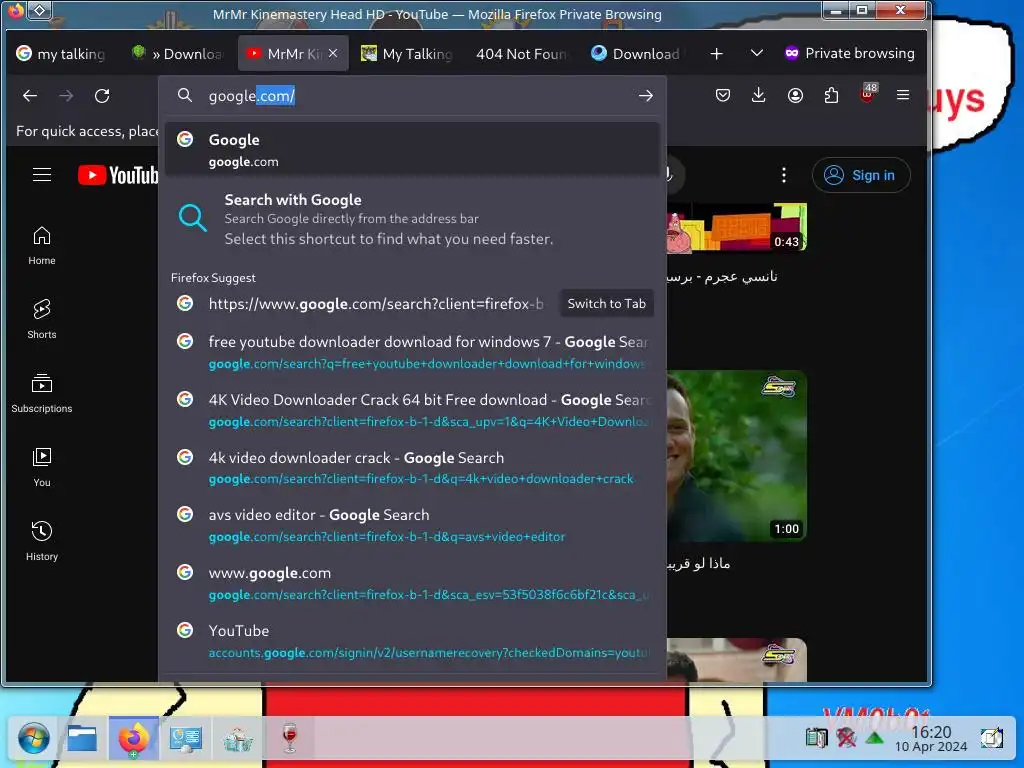Open a new tab with the plus button
The image size is (1024, 768).
(x=716, y=54)
